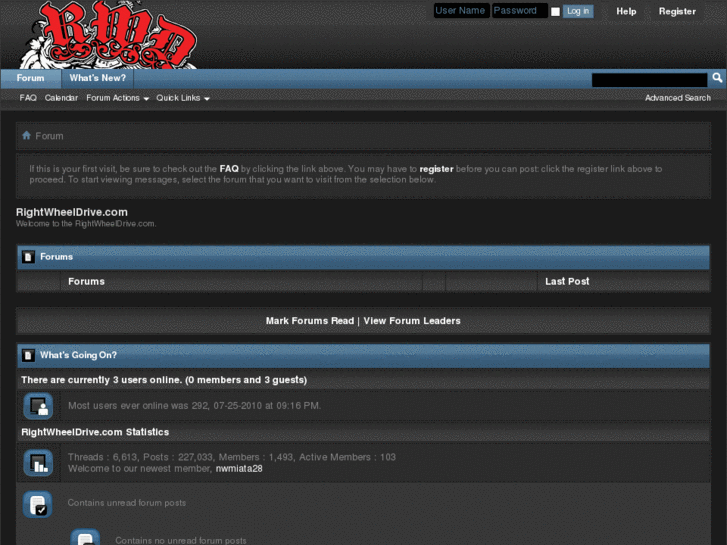This screenshot has width=727, height=545.
Task: Click View Forum Leaders
Action: [x=412, y=321]
